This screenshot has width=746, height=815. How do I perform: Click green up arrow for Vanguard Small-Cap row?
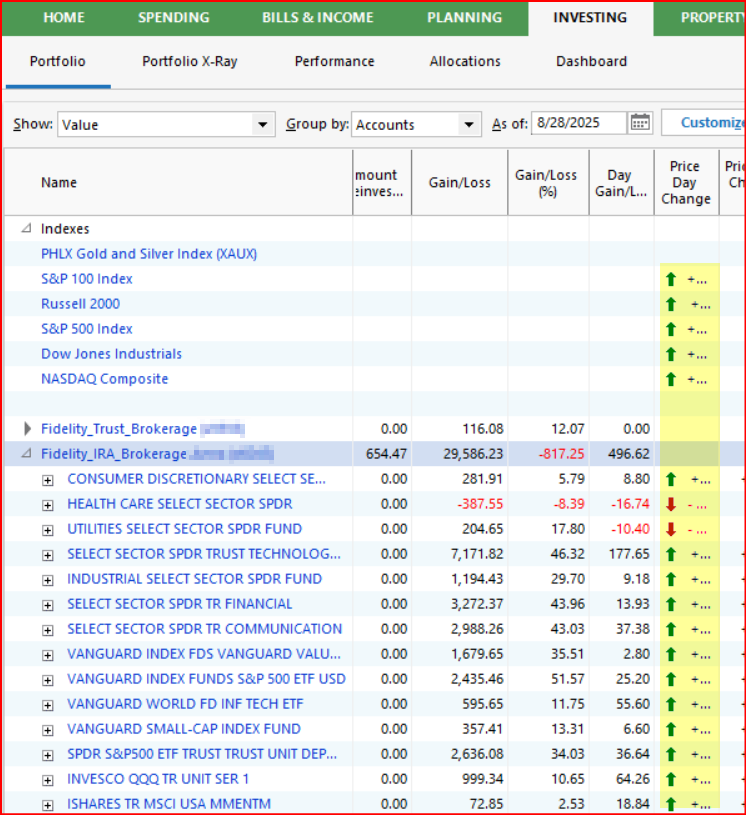[671, 729]
